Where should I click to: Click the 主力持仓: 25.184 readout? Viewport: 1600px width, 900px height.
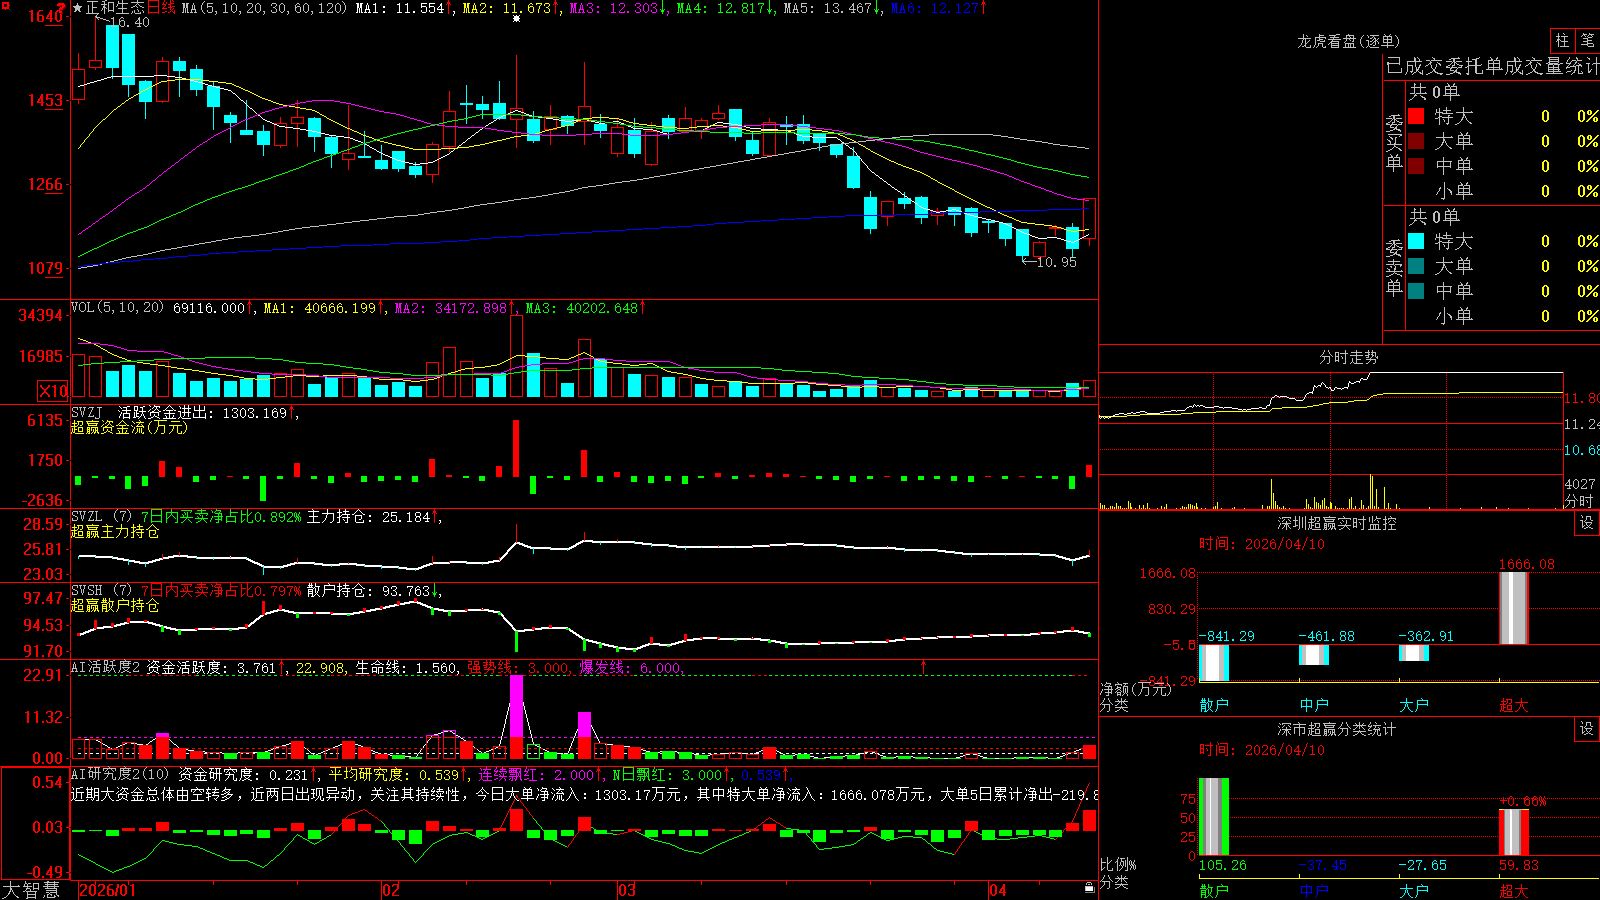click(x=368, y=516)
